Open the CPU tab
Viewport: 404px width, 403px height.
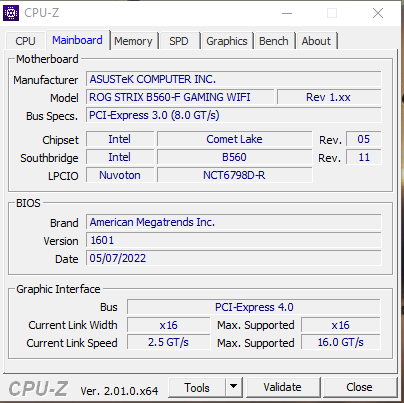click(x=25, y=41)
